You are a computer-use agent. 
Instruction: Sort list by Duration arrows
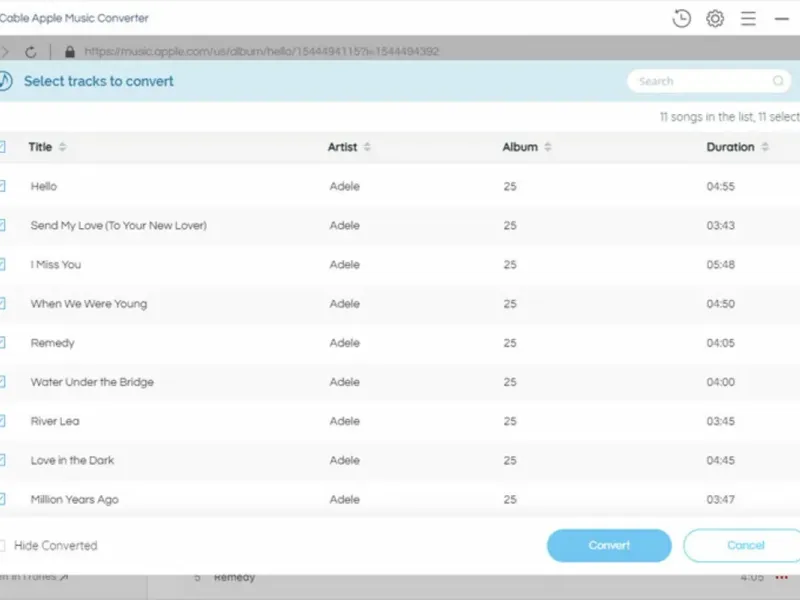point(765,147)
